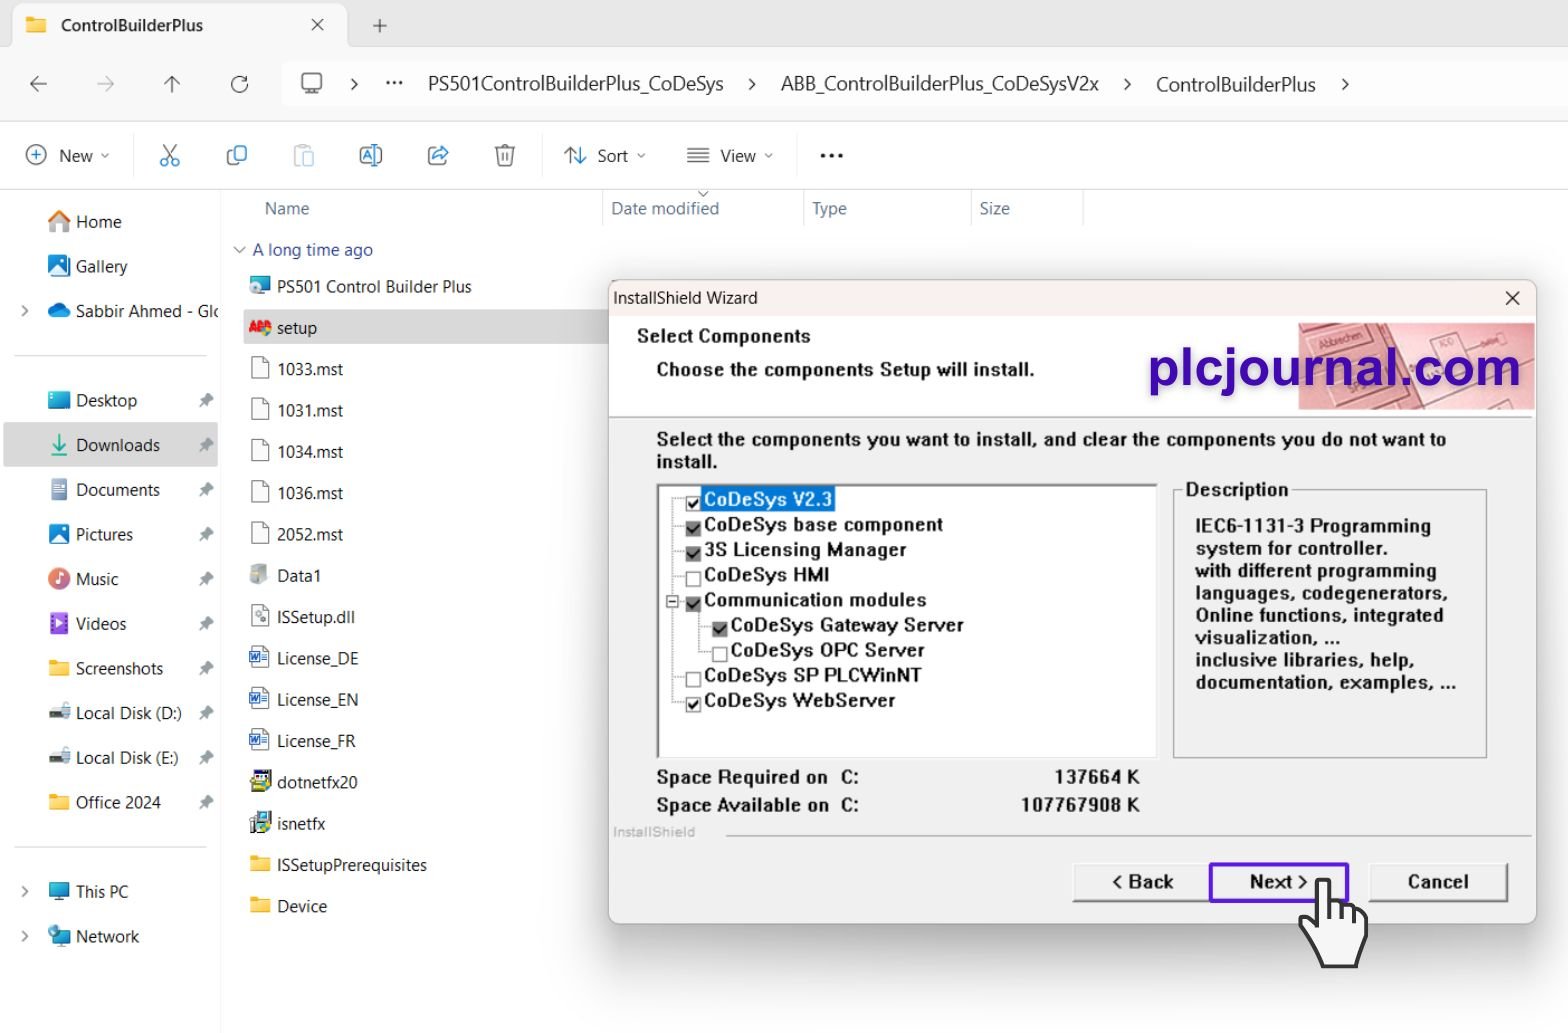Click Back in InstallShield Wizard
This screenshot has height=1033, width=1568.
pos(1142,882)
